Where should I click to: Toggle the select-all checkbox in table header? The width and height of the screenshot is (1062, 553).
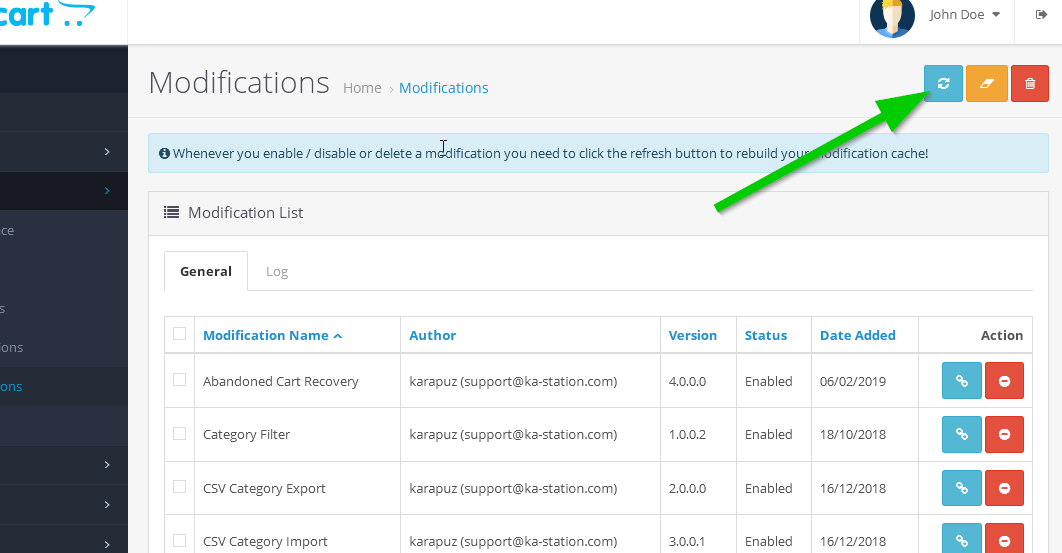click(x=179, y=334)
